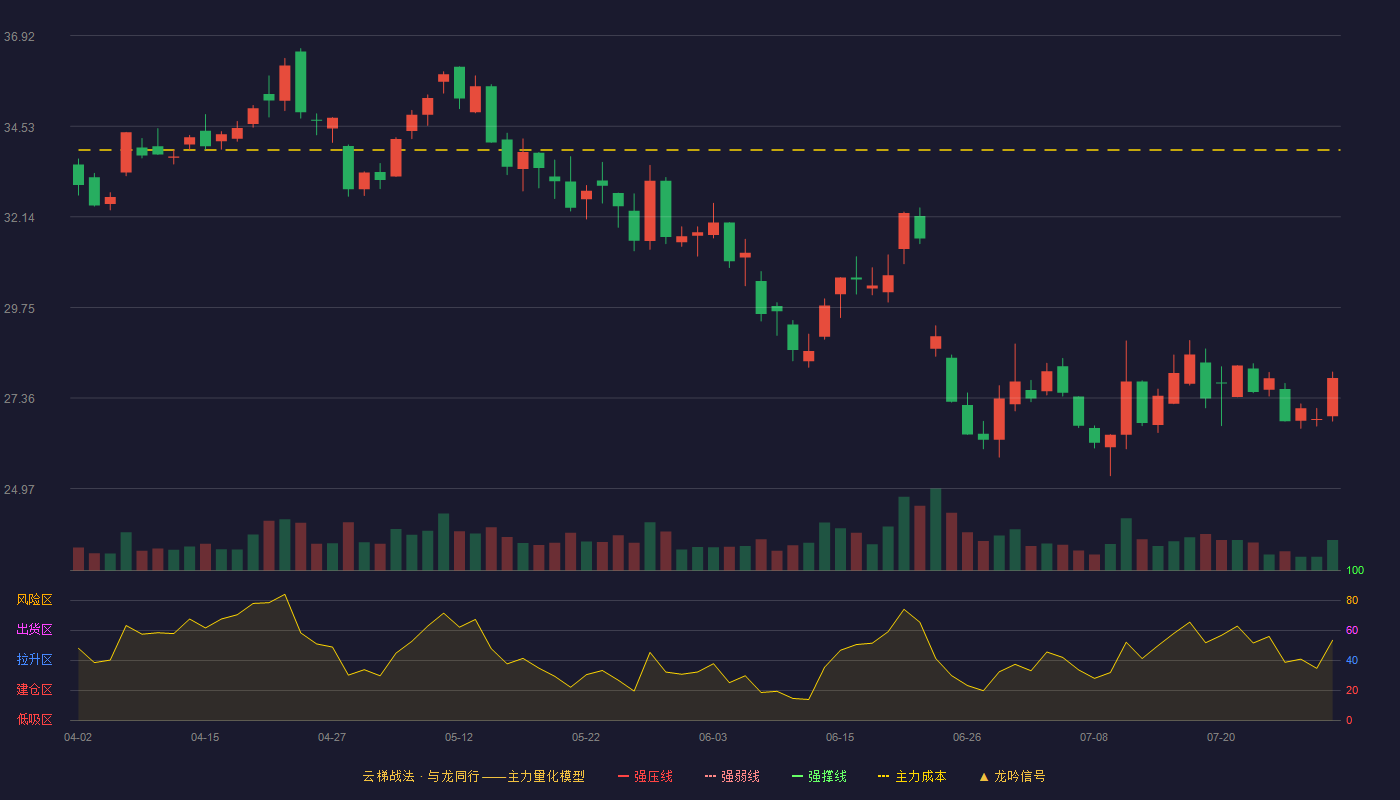Screen dimensions: 1400x800
Task: Click the 05-12 date label
Action: click(459, 737)
